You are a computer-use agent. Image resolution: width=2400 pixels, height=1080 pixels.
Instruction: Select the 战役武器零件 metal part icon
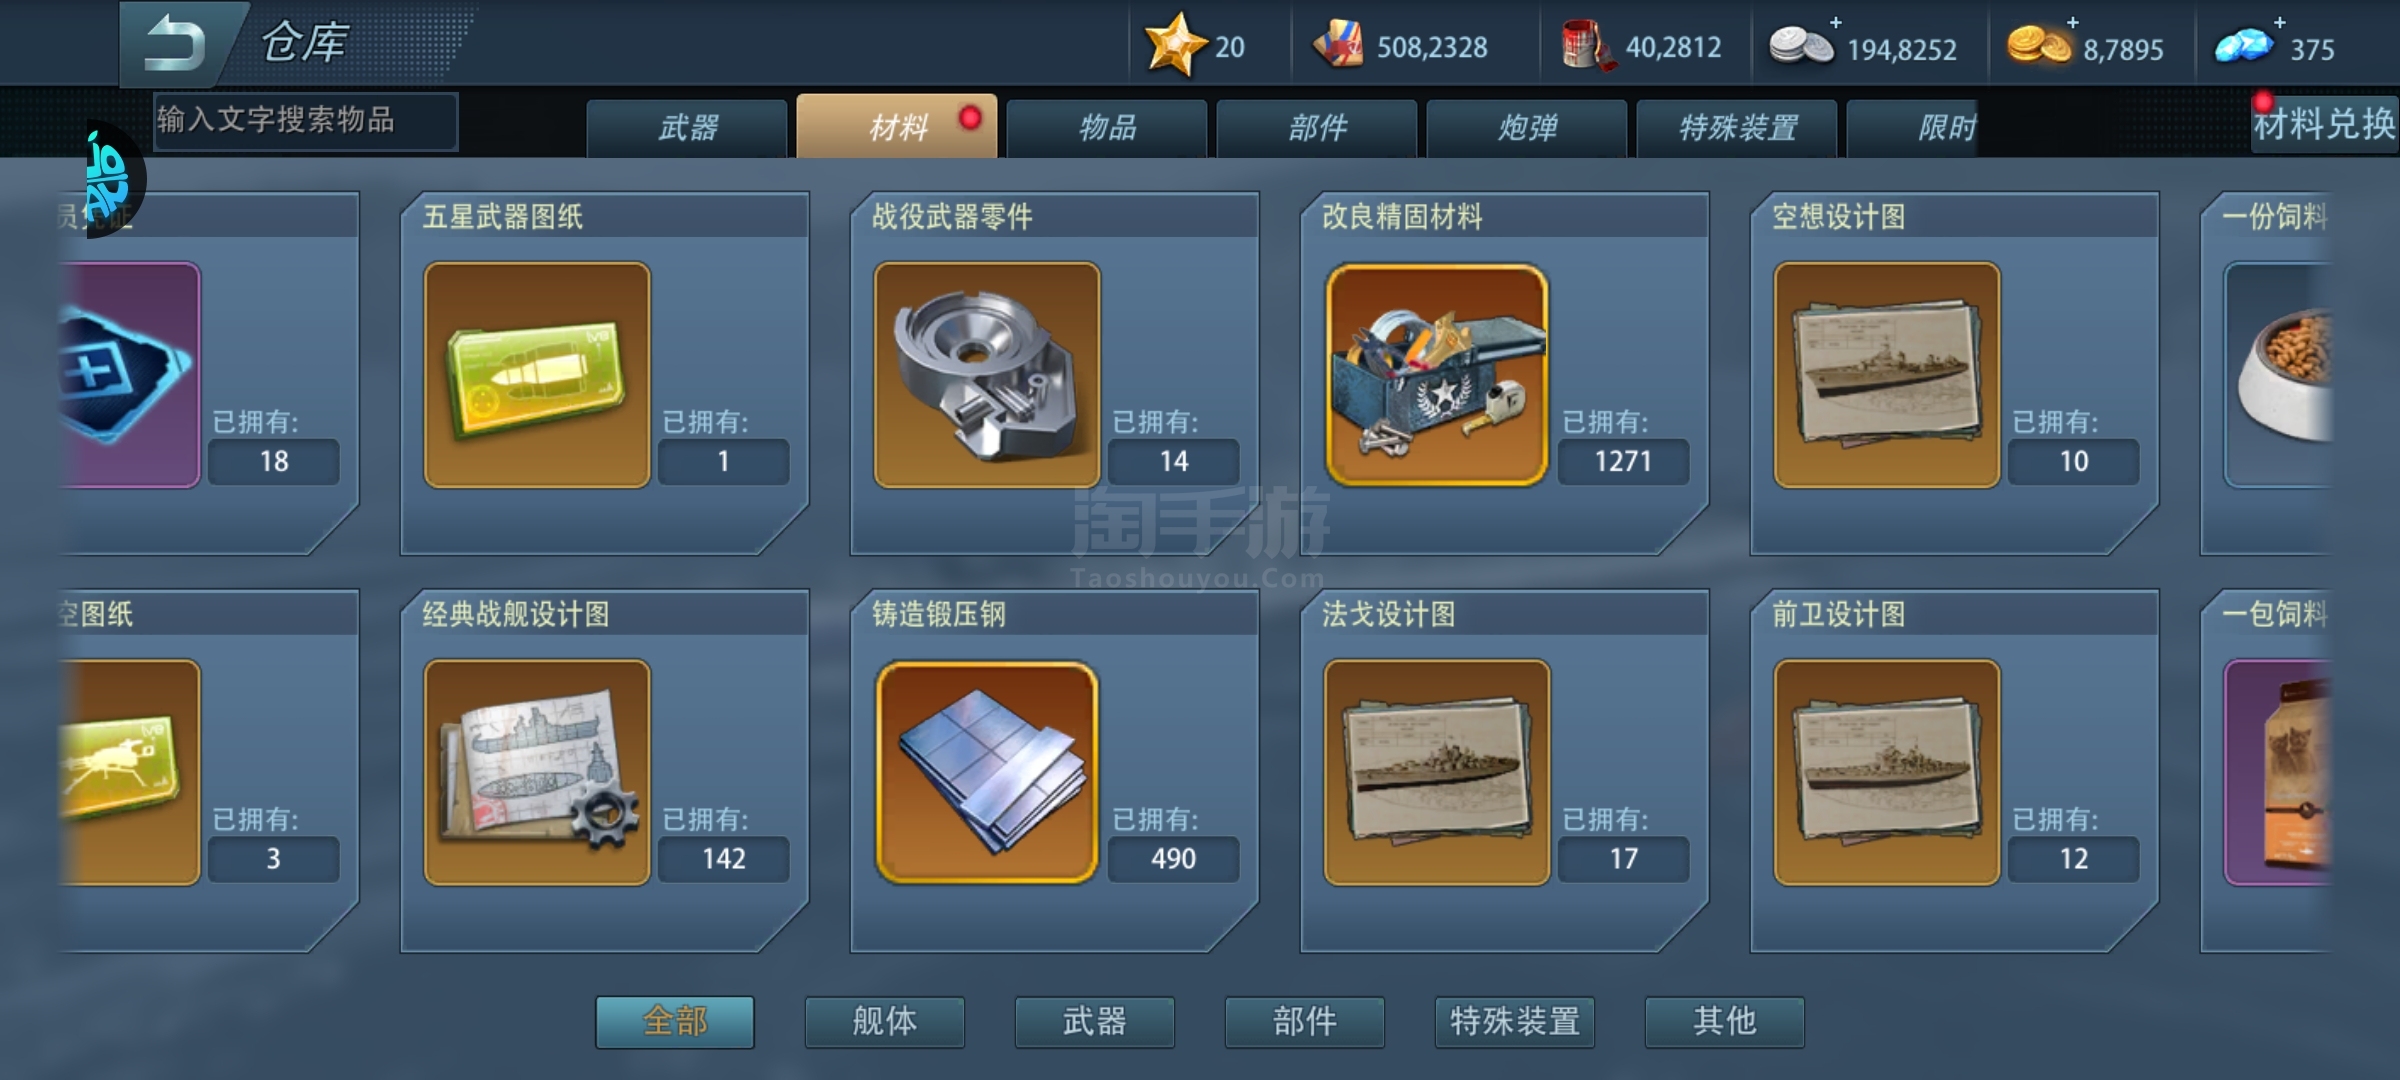[987, 375]
